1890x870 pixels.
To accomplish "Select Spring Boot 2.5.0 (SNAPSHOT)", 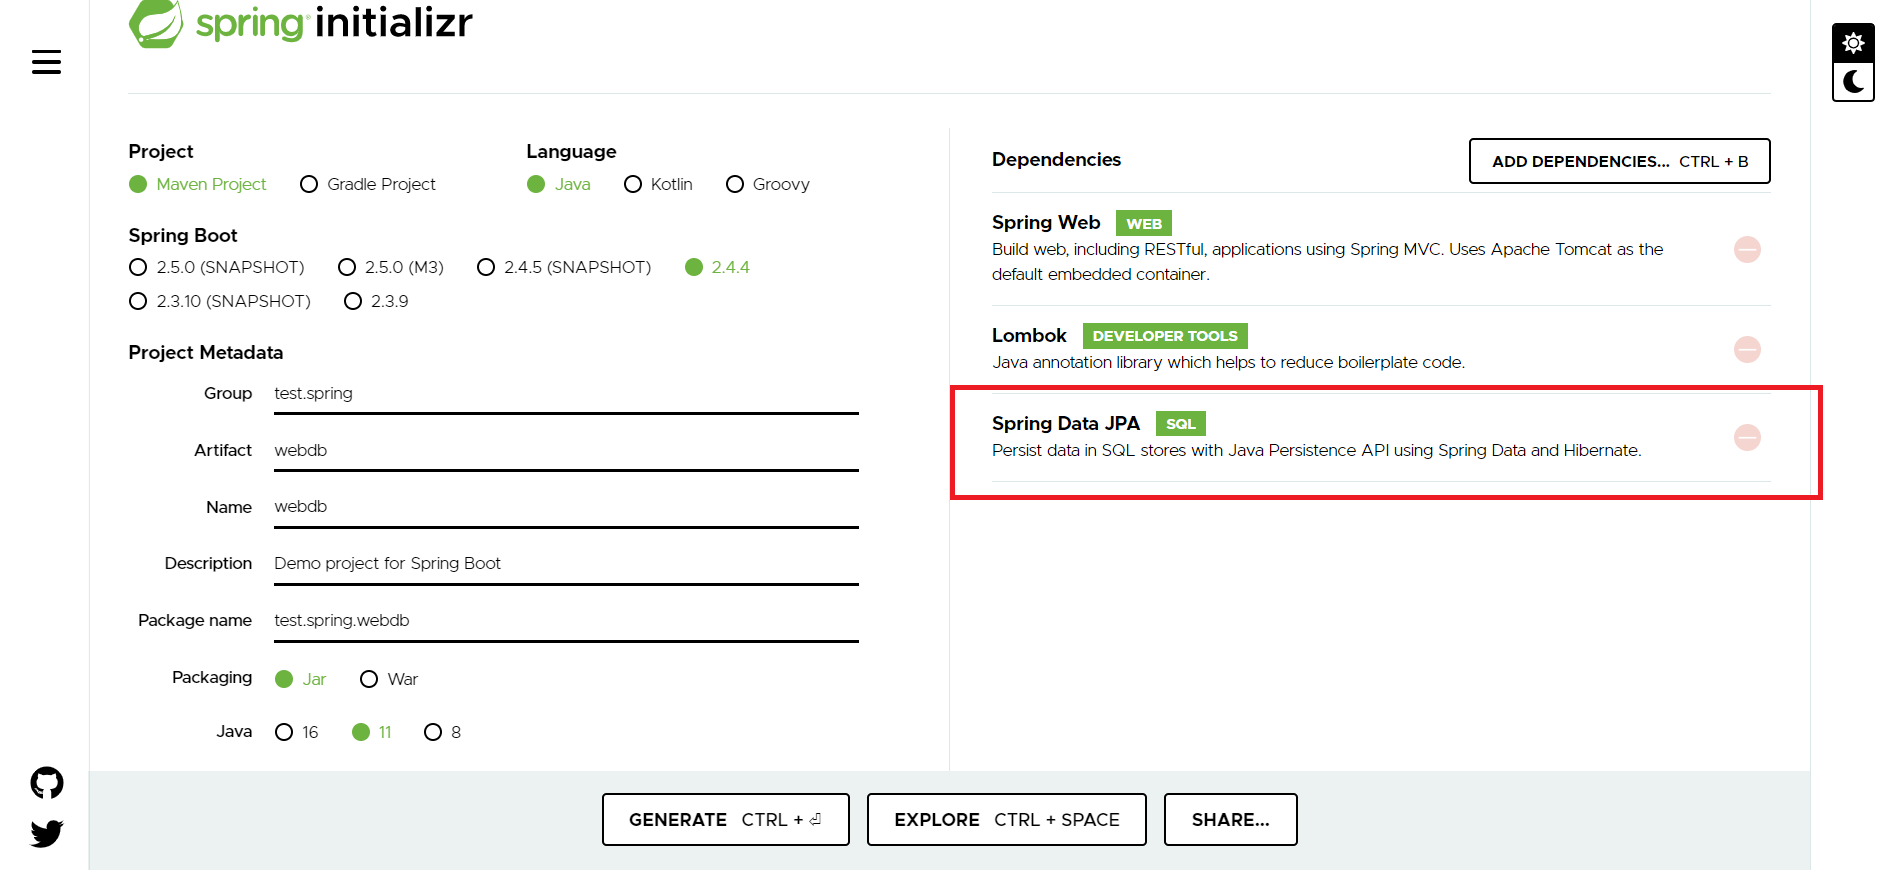I will pyautogui.click(x=217, y=267).
